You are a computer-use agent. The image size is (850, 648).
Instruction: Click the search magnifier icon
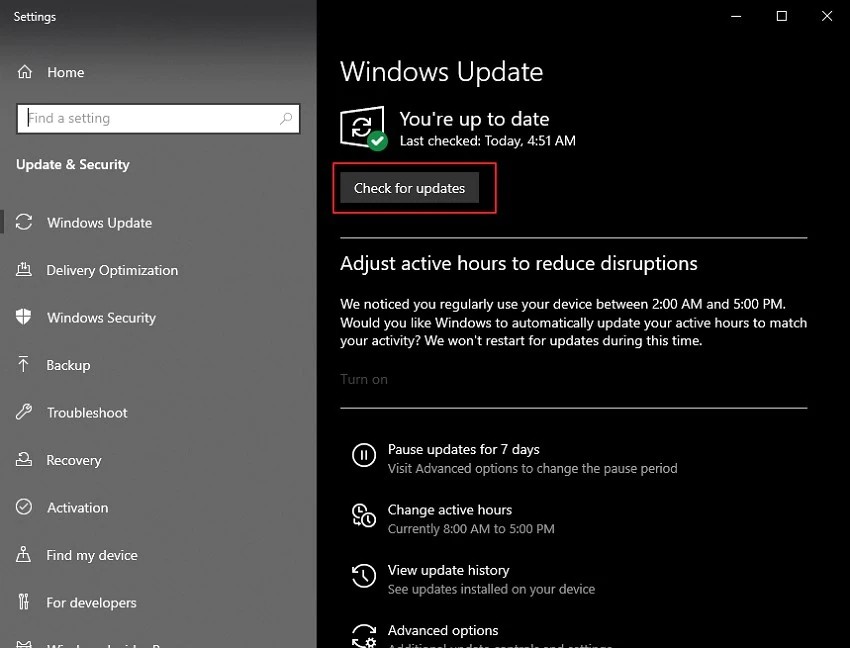(x=286, y=118)
